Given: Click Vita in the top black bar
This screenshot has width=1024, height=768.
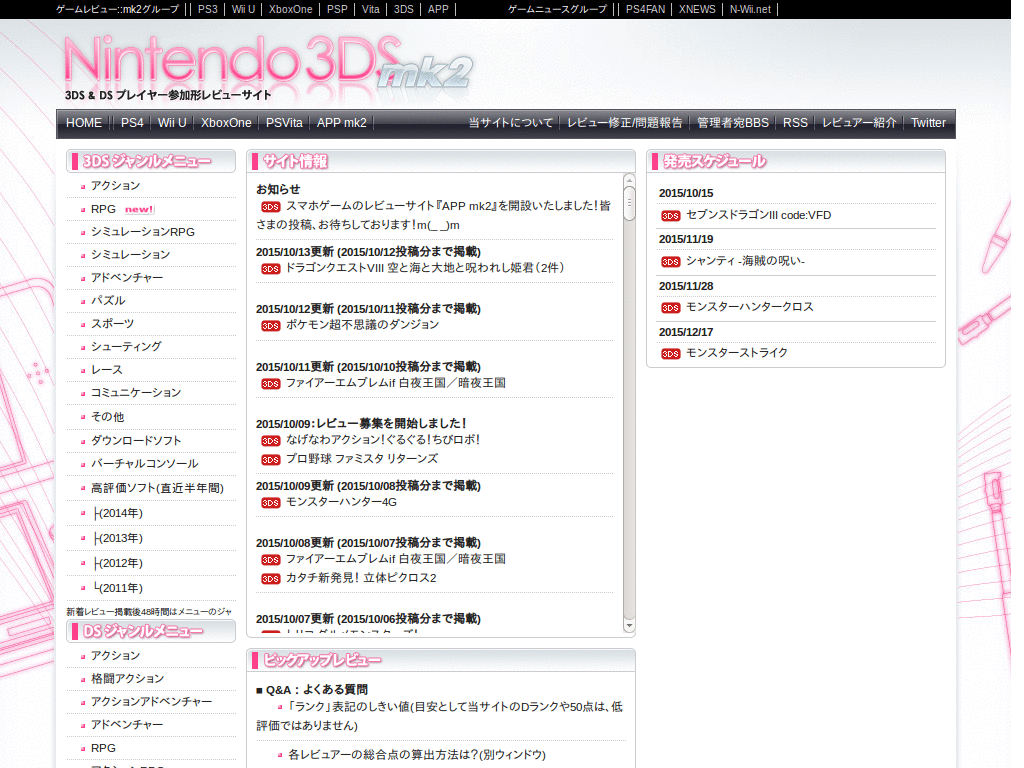Looking at the screenshot, I should (x=370, y=9).
